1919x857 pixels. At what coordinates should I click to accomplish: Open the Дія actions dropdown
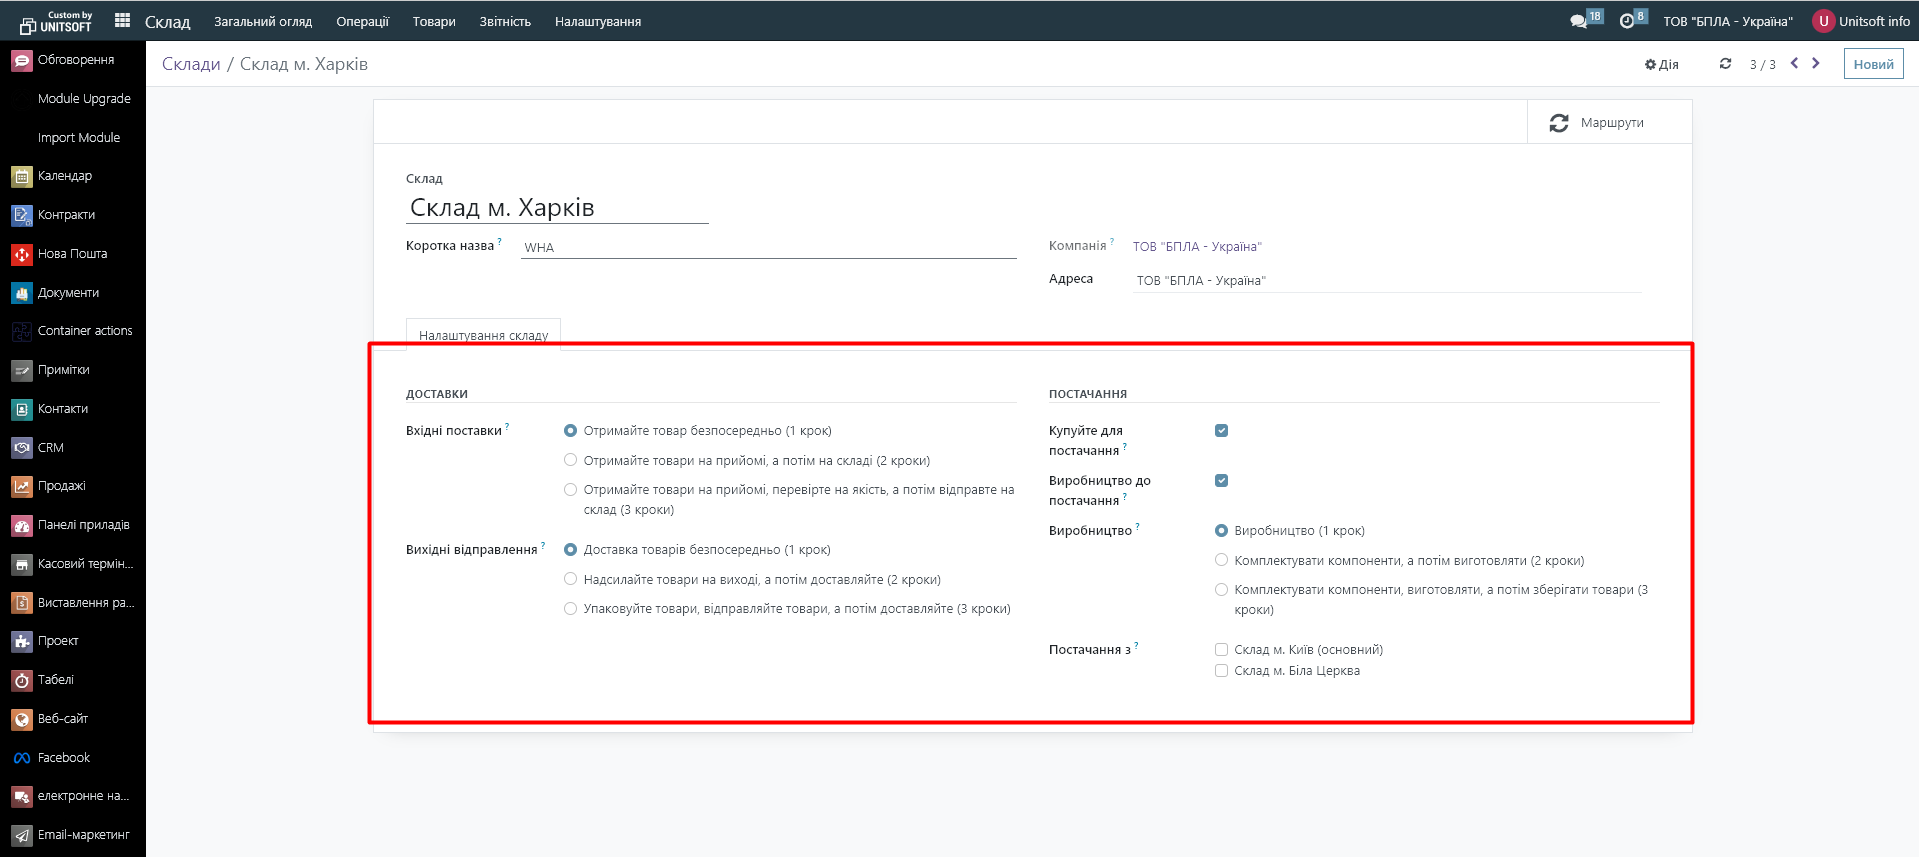point(1662,64)
